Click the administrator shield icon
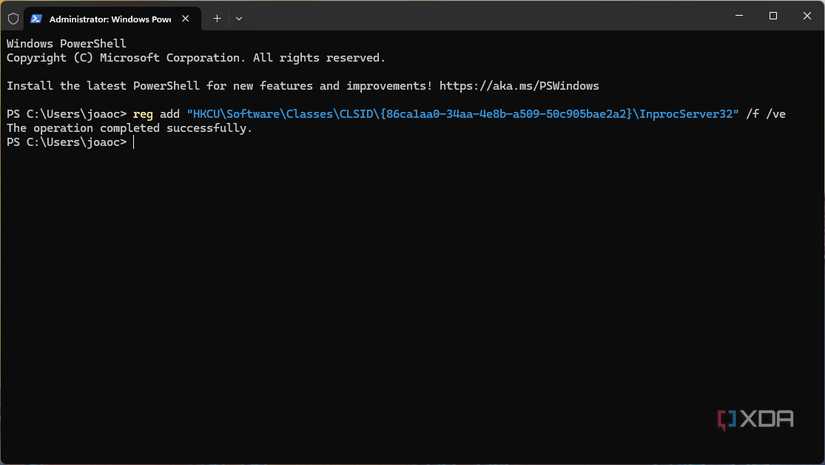Image resolution: width=825 pixels, height=465 pixels. pos(13,18)
